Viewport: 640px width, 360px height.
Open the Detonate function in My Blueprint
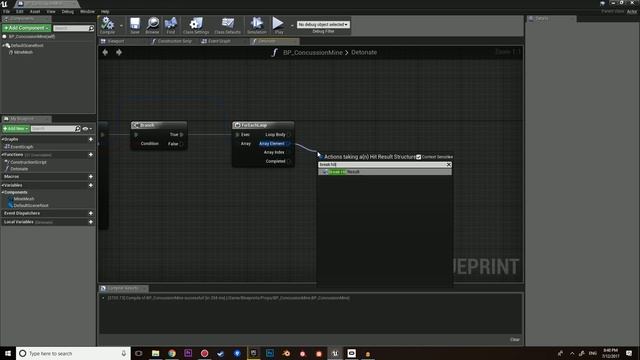pos(19,169)
